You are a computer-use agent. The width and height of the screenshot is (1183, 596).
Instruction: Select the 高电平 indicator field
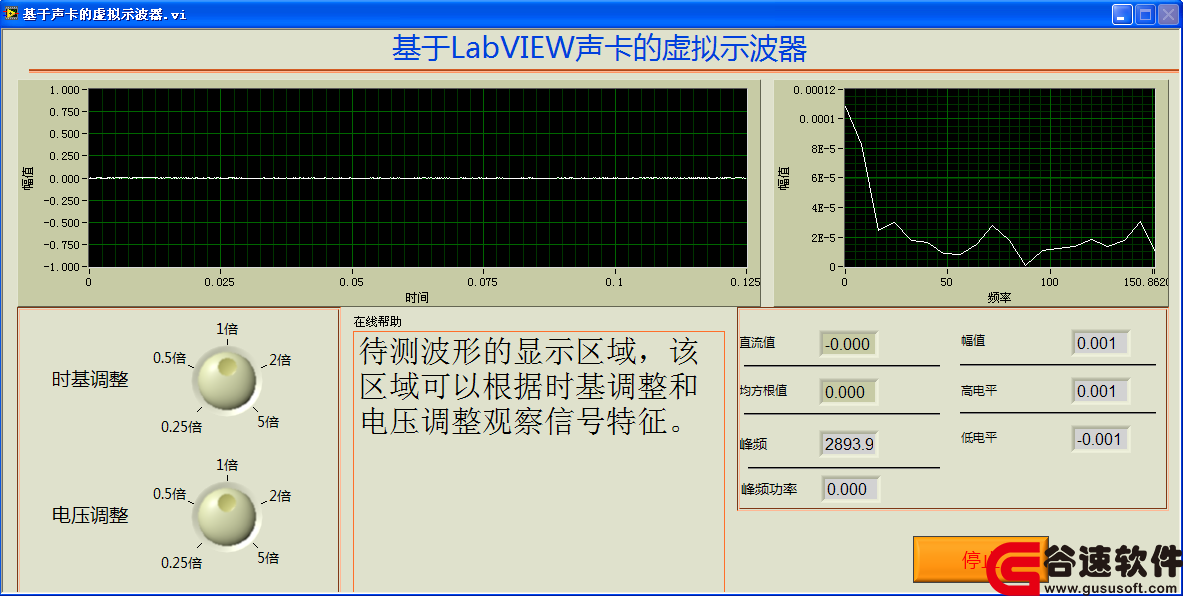tap(1100, 391)
